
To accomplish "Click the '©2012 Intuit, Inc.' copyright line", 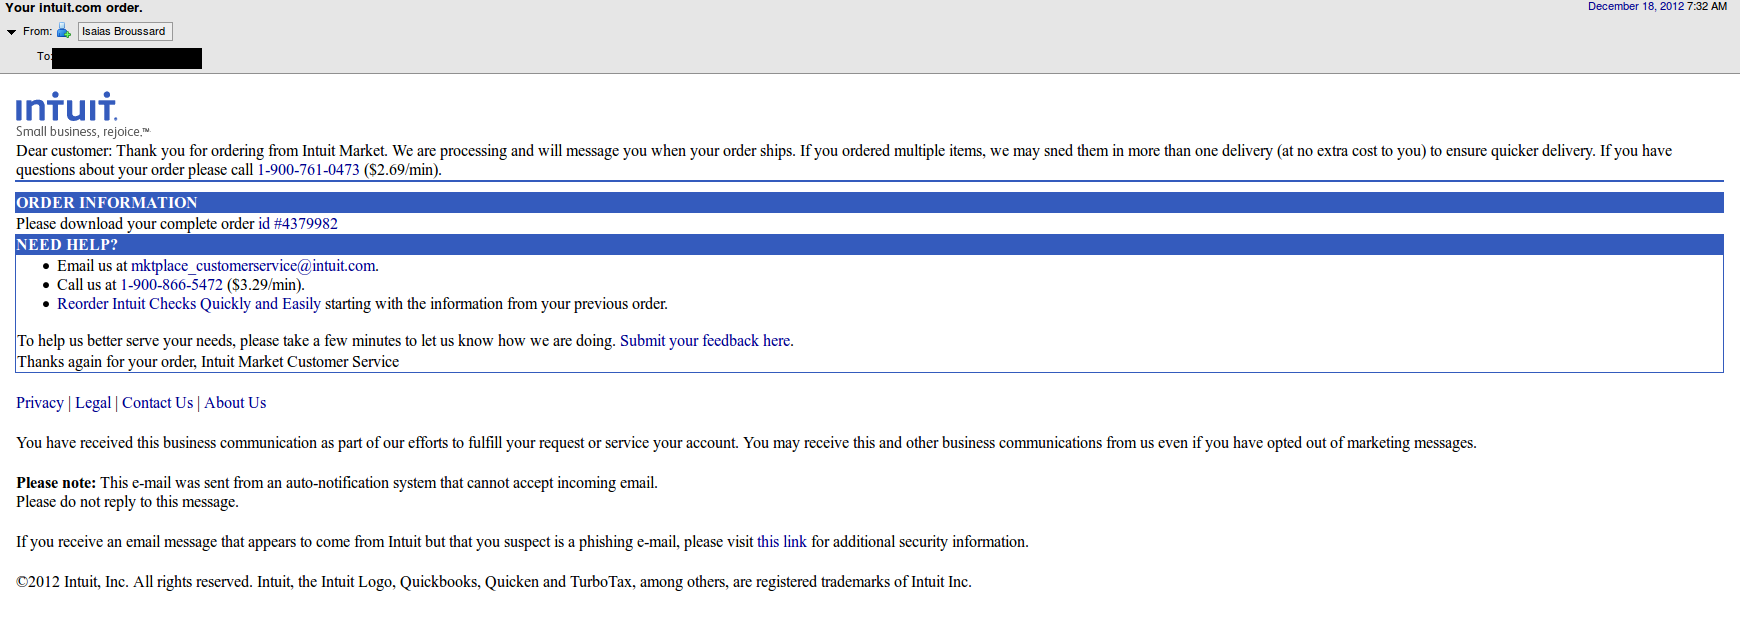I will click(x=494, y=582).
